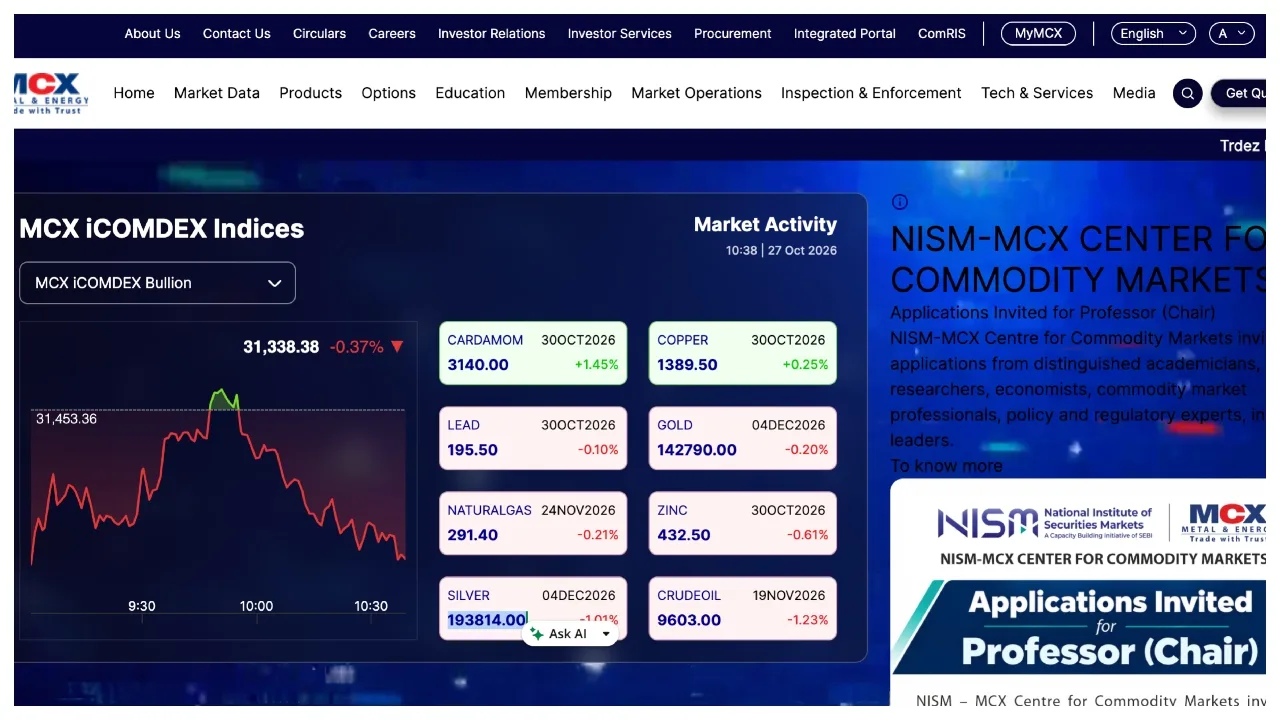The height and width of the screenshot is (720, 1280).
Task: Open the English language dropdown
Action: (x=1153, y=34)
